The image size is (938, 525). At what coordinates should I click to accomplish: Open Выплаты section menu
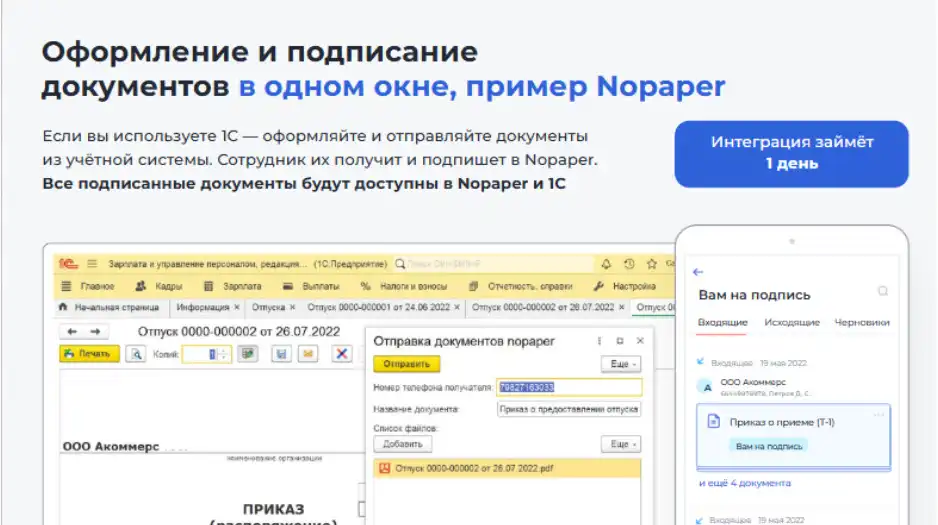click(x=310, y=286)
